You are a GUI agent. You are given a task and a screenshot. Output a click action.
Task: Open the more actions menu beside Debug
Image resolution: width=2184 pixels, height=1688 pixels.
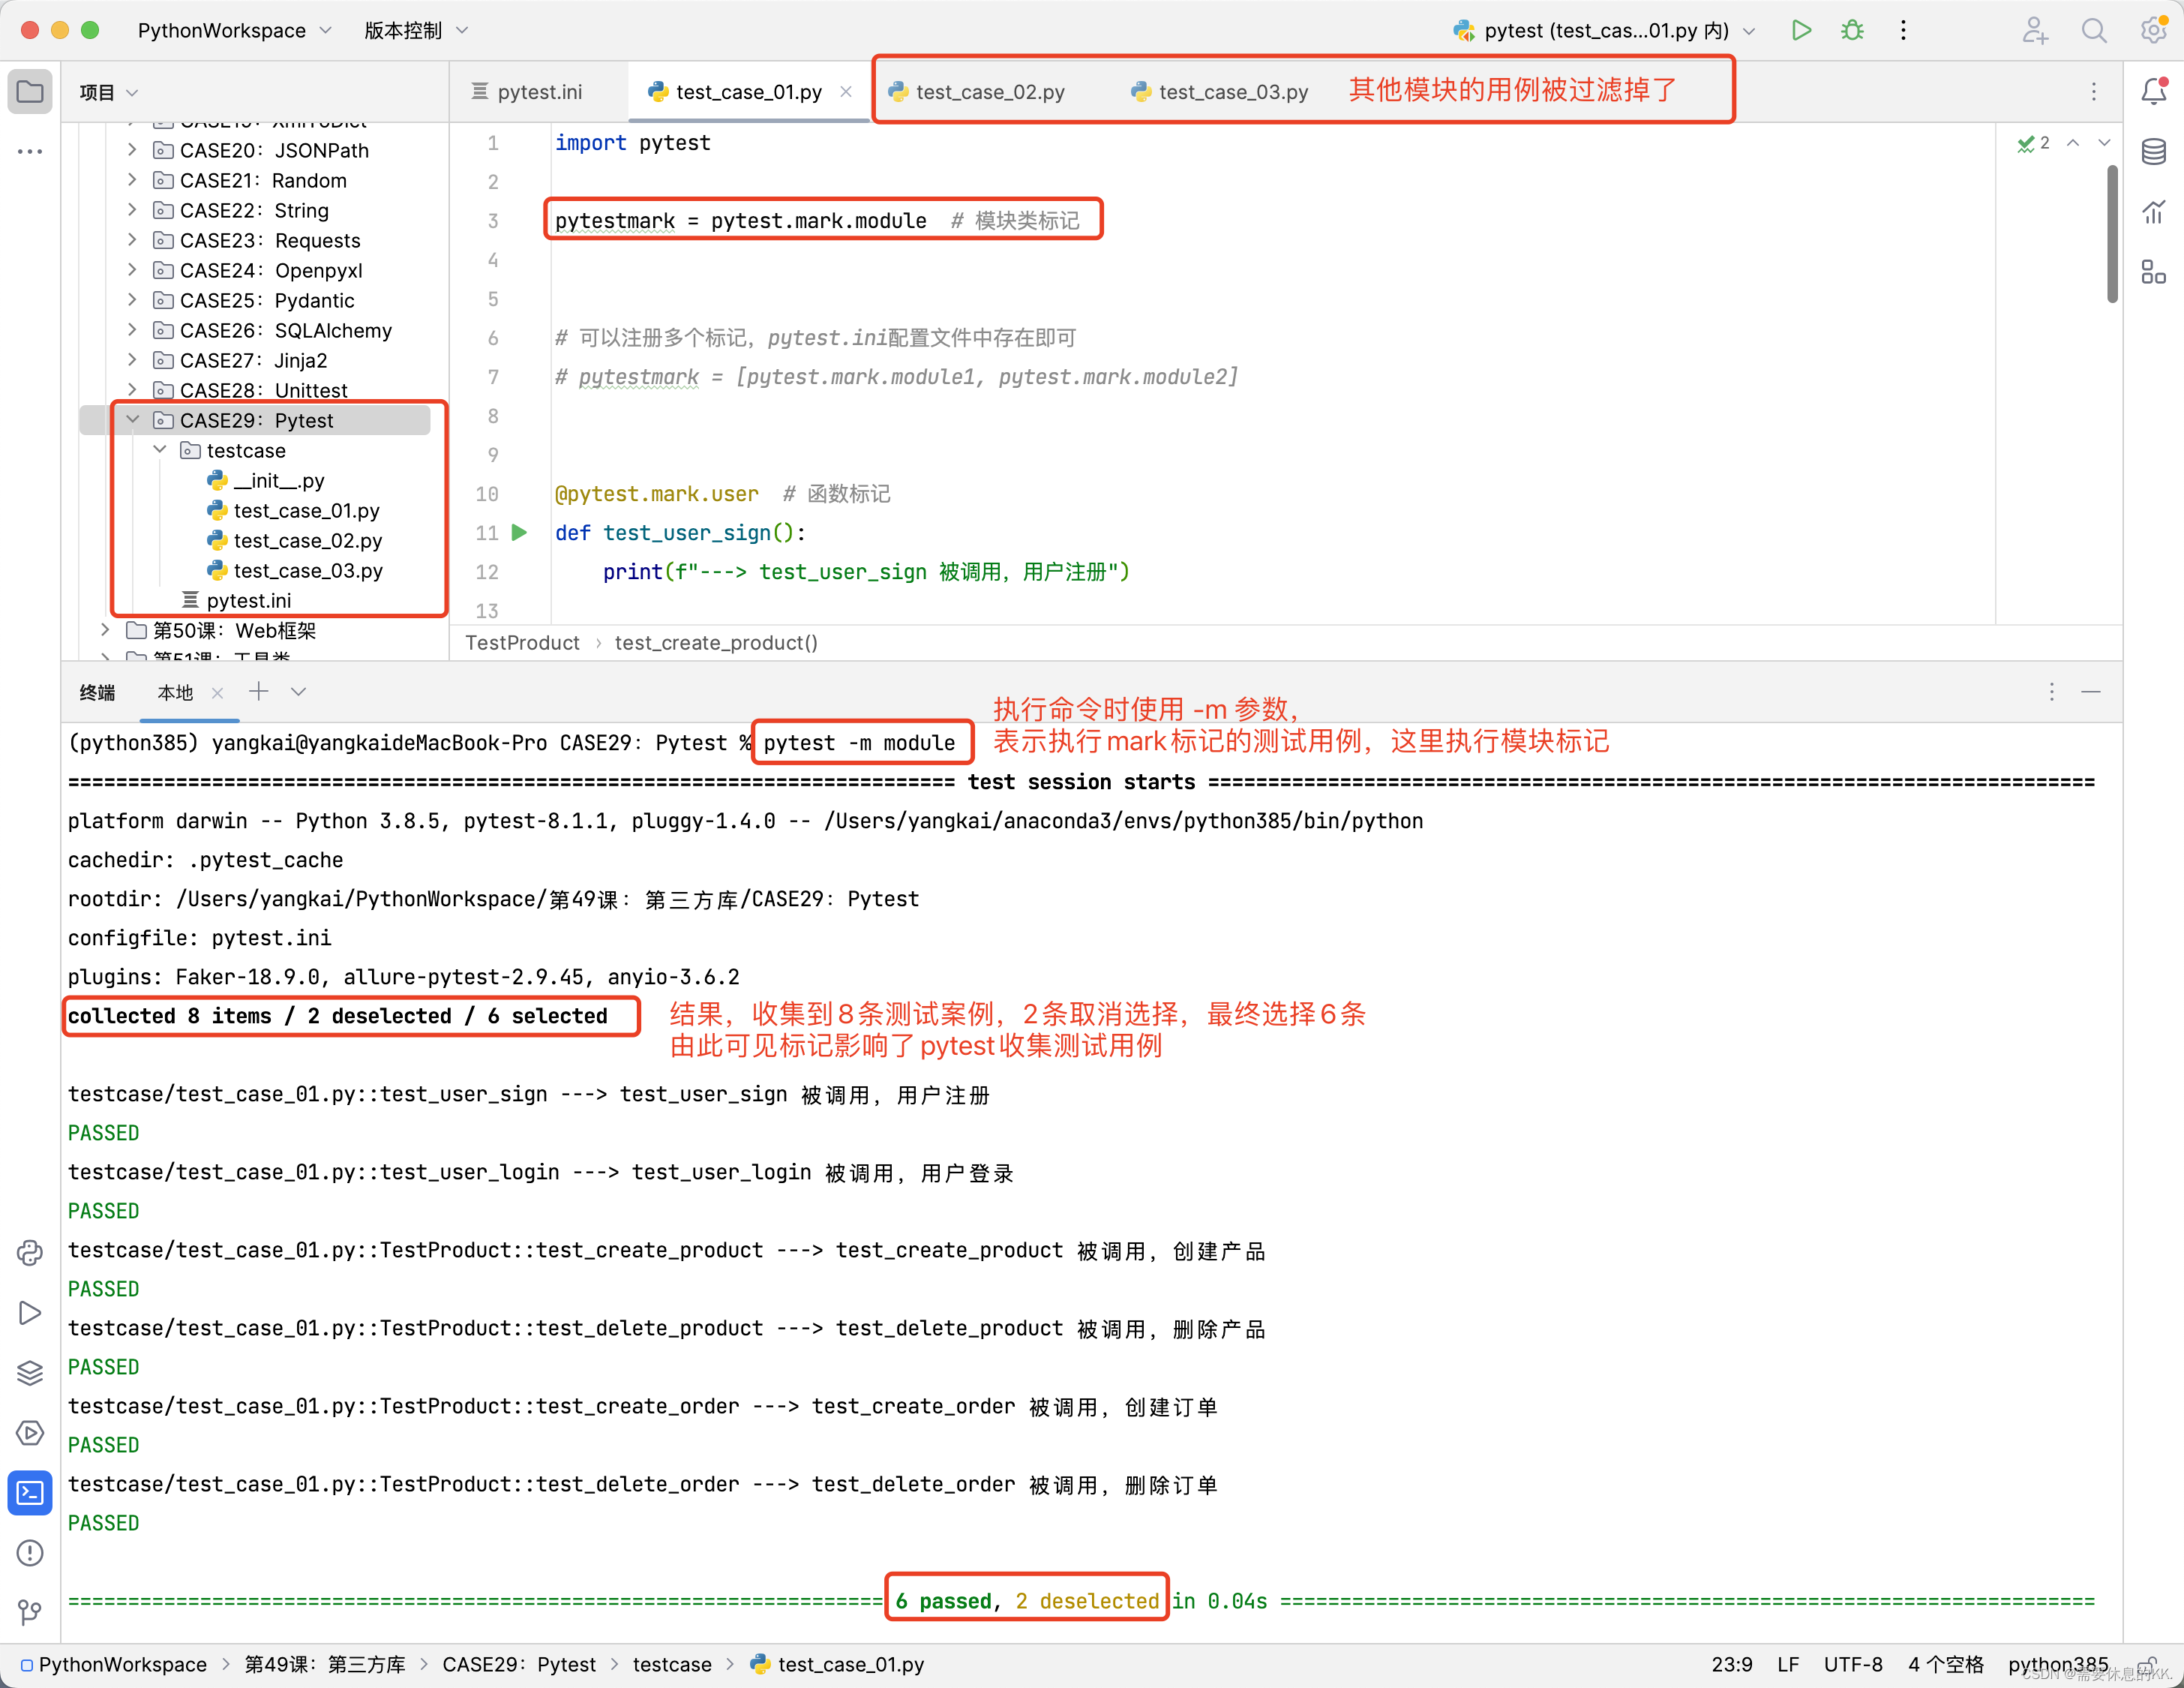[1903, 30]
